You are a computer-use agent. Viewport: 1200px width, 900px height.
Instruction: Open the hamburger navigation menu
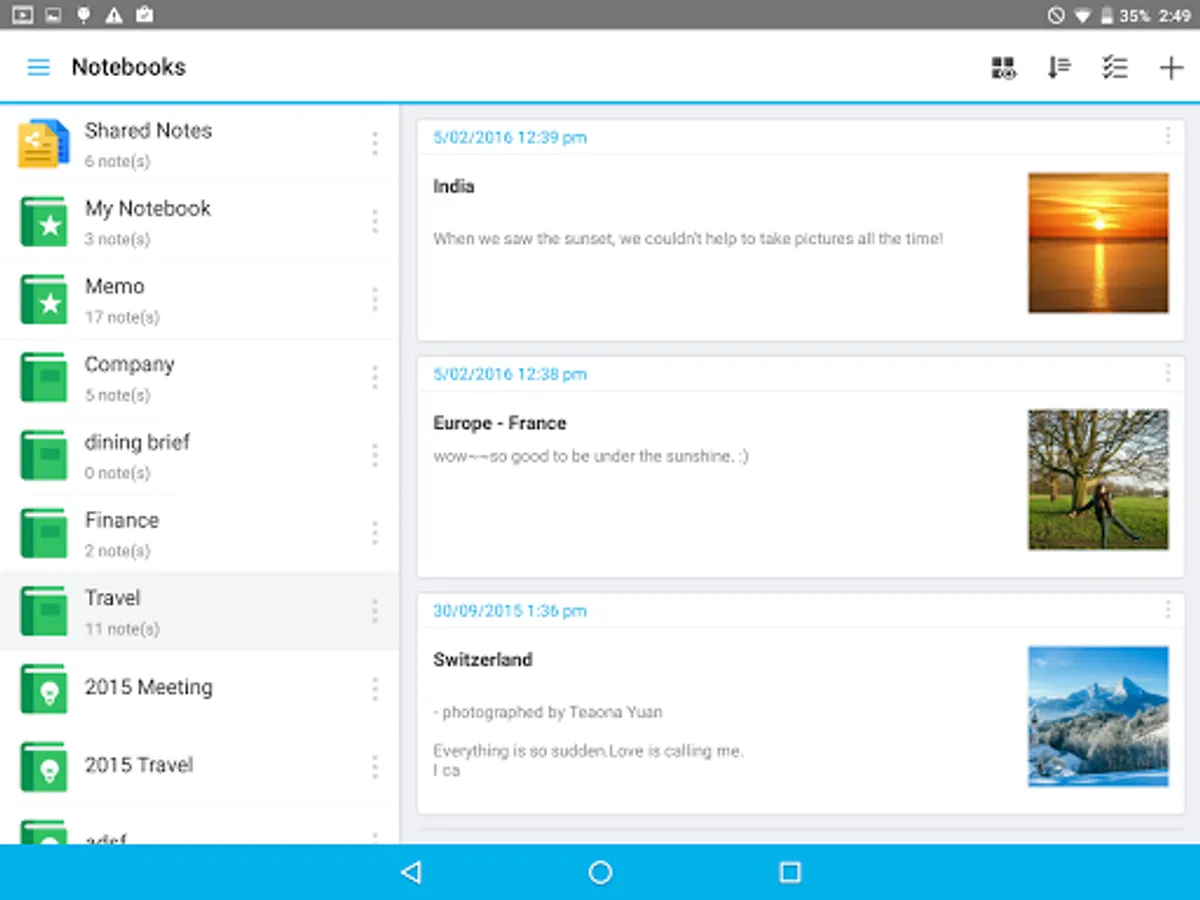coord(38,68)
